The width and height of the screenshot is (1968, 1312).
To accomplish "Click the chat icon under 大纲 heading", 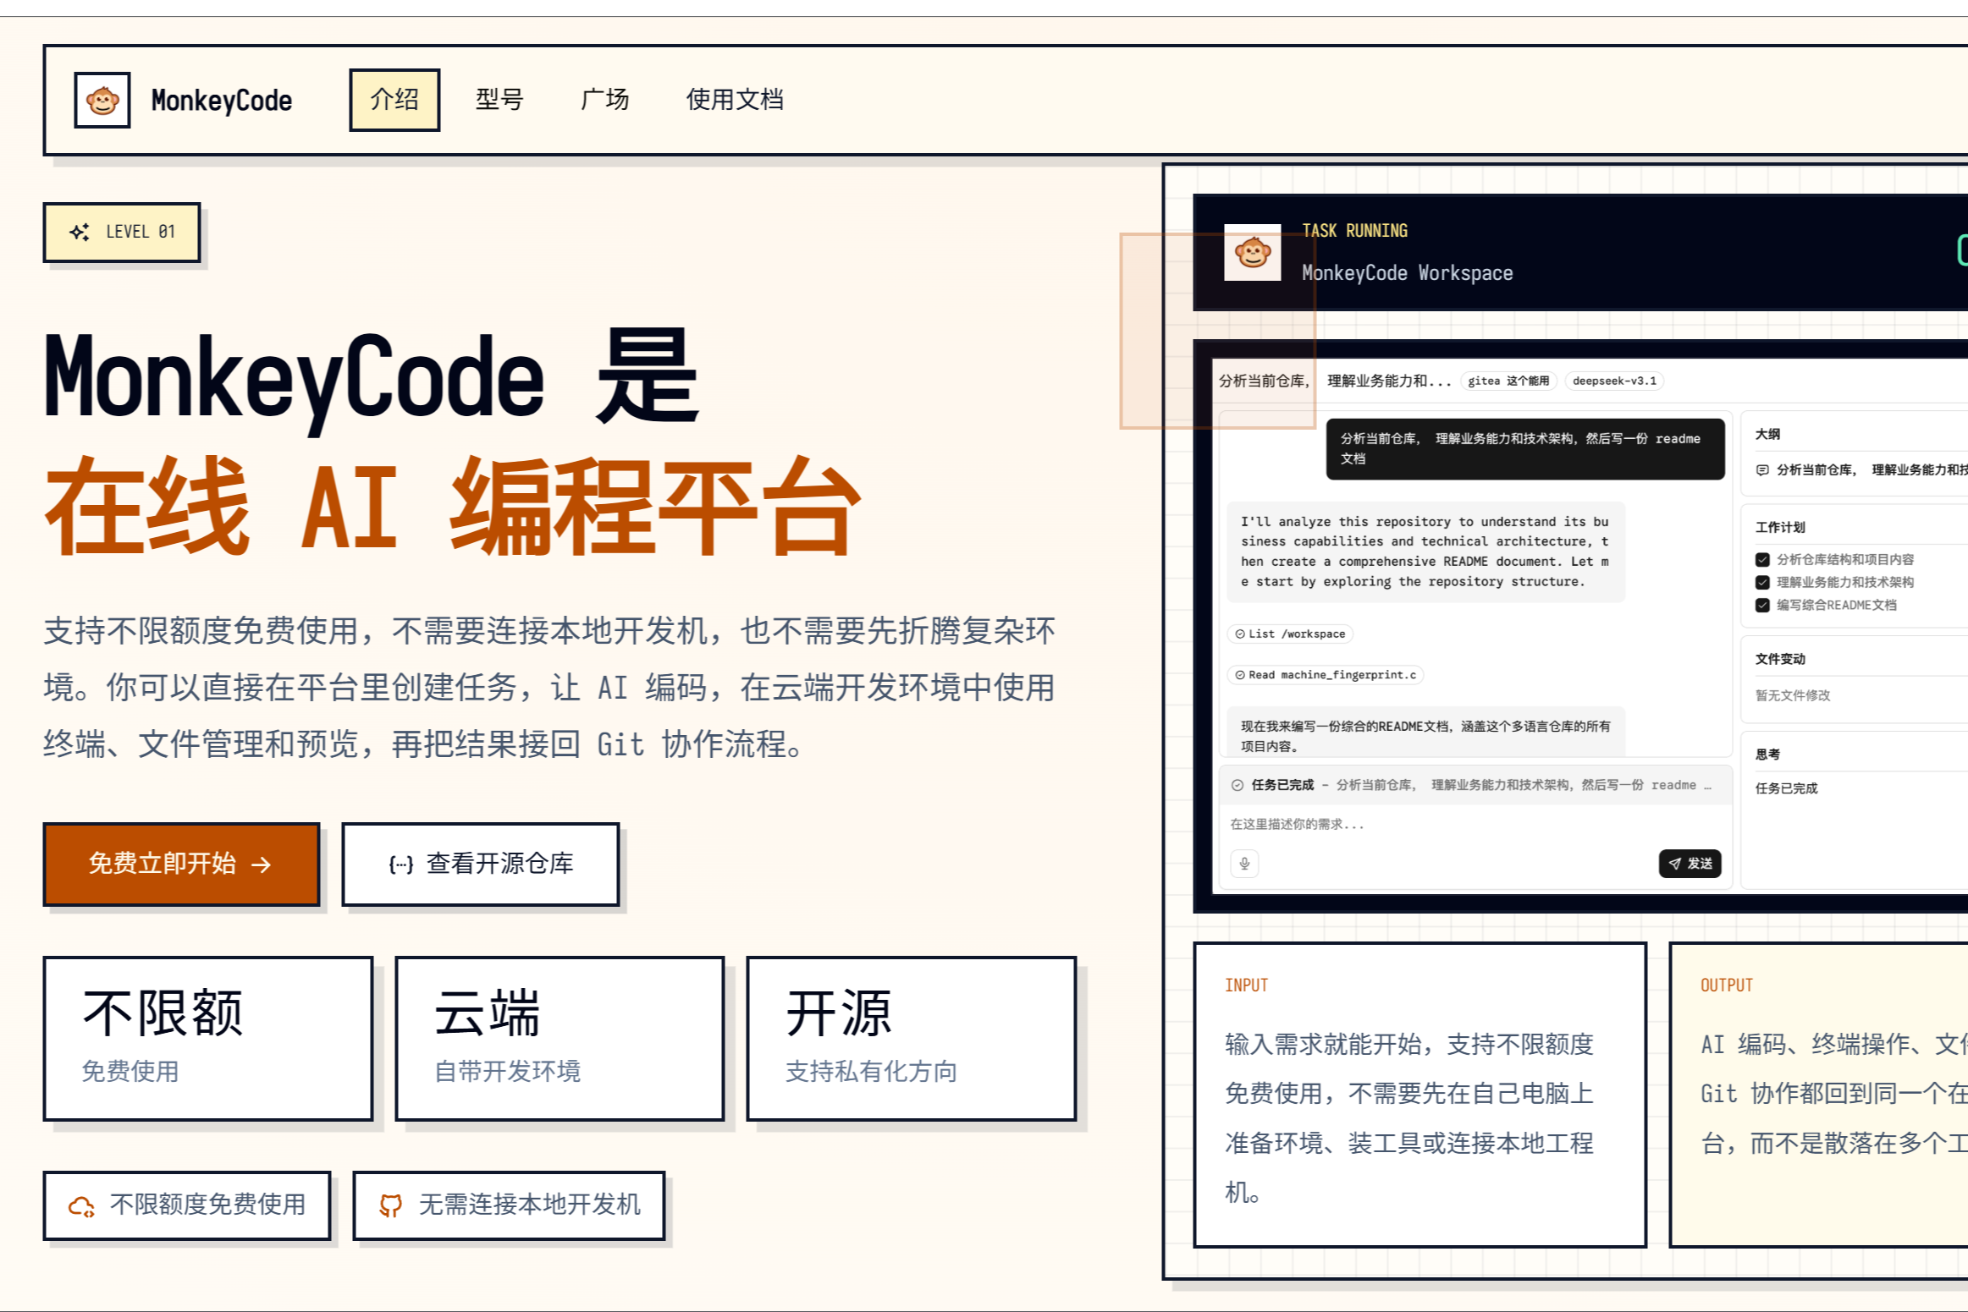I will pos(1762,470).
